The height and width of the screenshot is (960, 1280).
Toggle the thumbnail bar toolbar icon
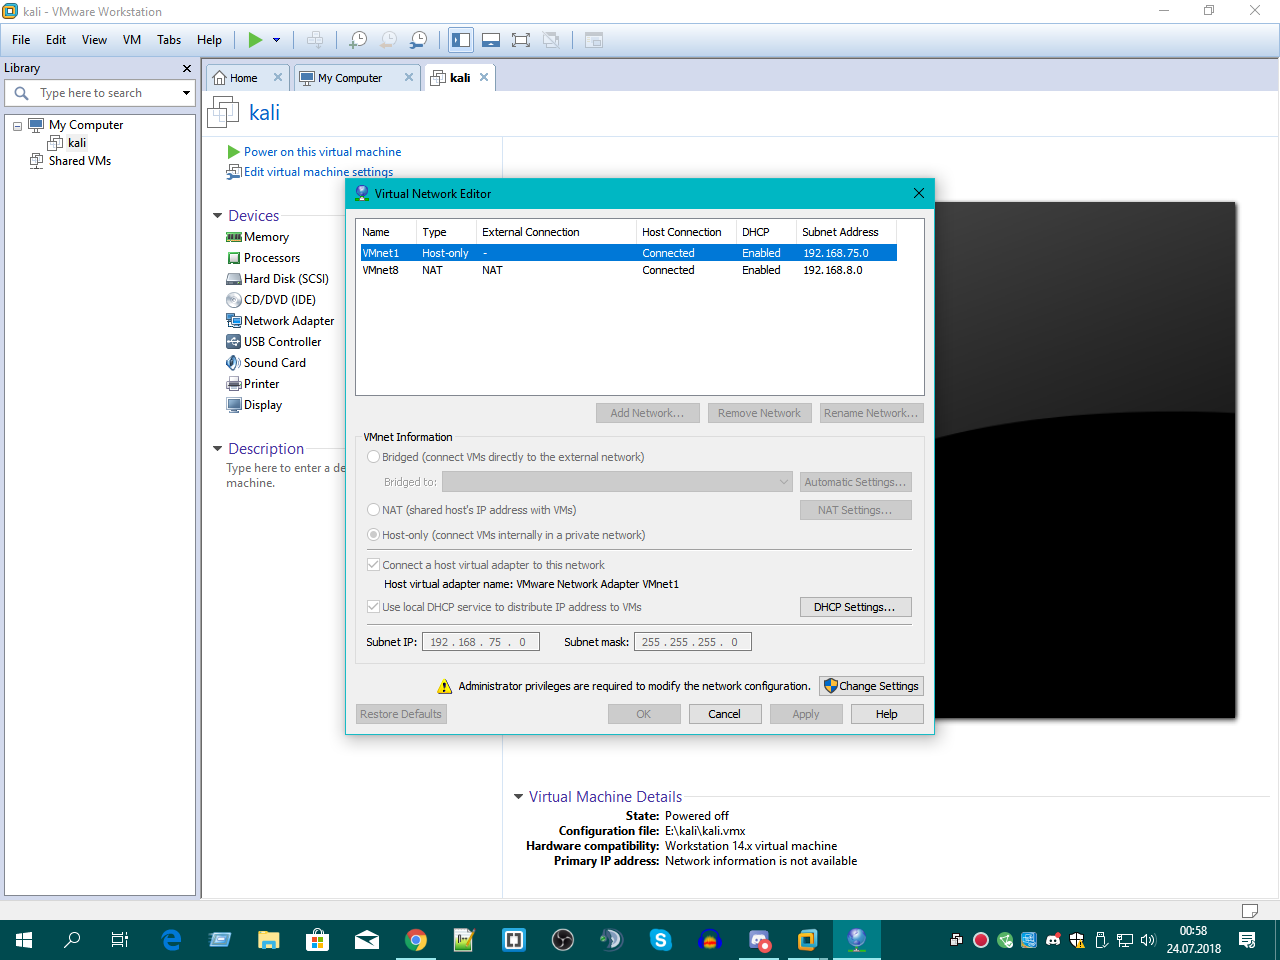[491, 40]
